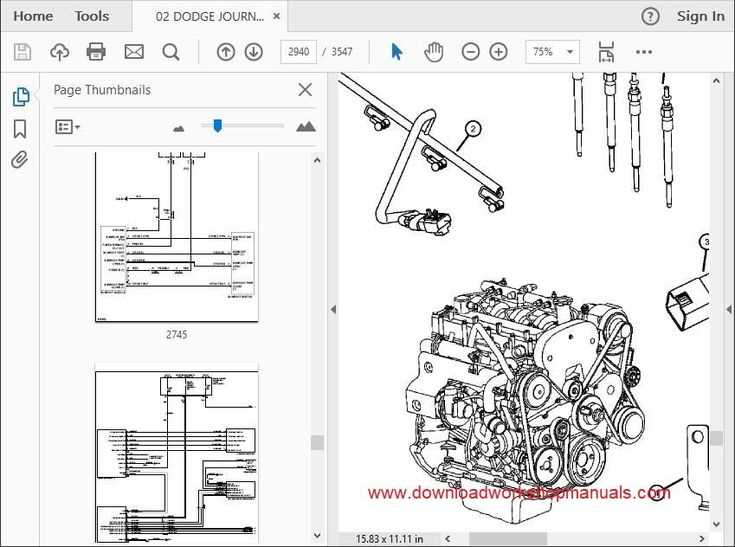
Task: Zoom out with minus icon
Action: tap(470, 52)
